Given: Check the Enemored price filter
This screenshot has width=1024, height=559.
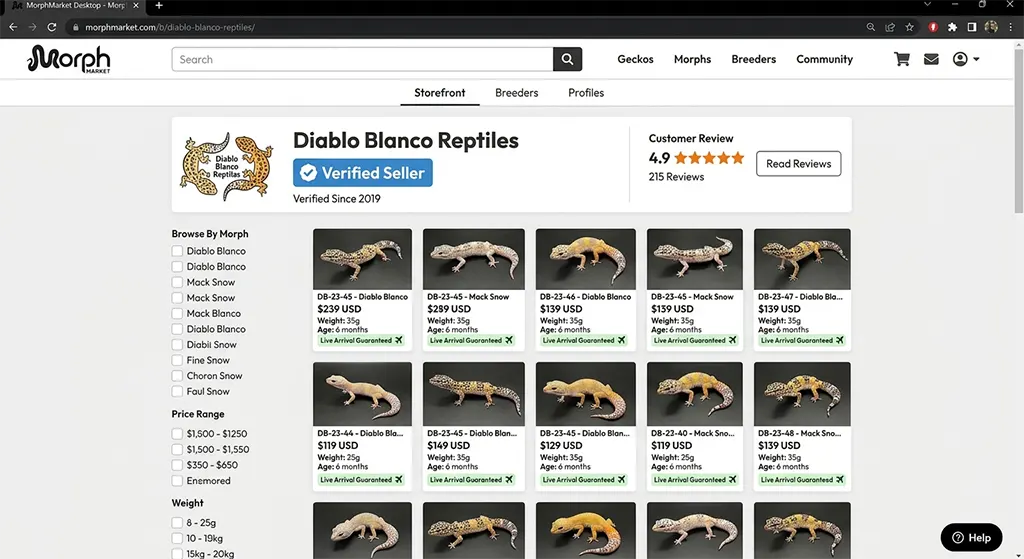Looking at the screenshot, I should pos(177,481).
